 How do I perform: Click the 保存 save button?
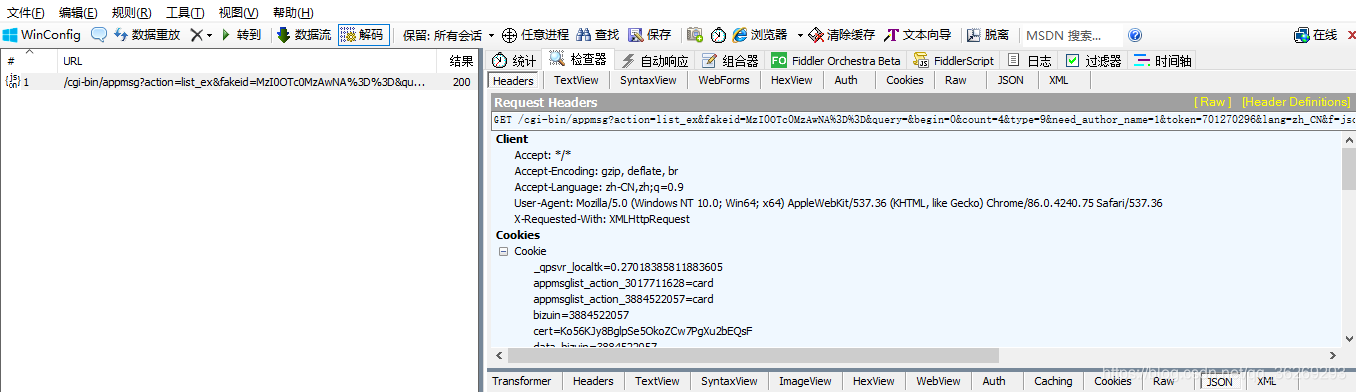pos(650,34)
